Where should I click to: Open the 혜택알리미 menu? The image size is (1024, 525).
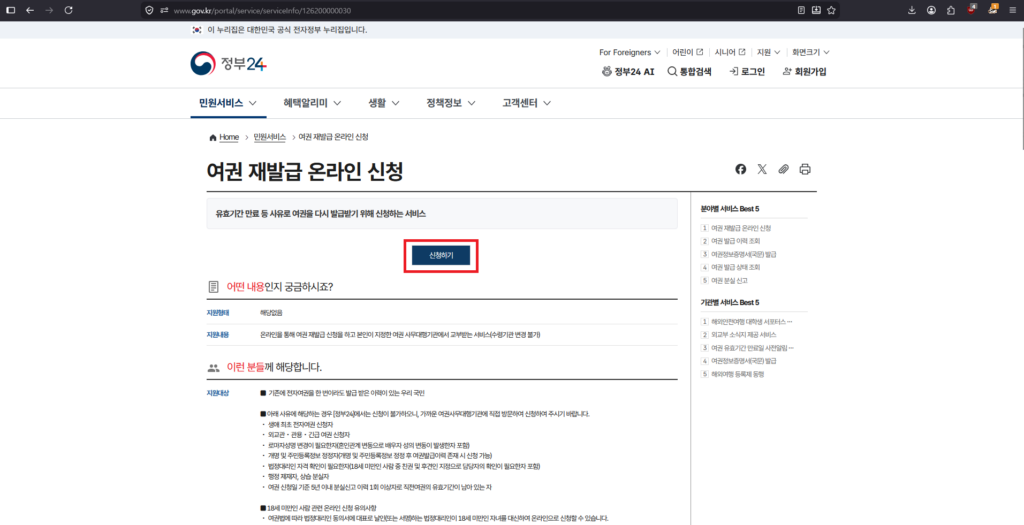312,103
